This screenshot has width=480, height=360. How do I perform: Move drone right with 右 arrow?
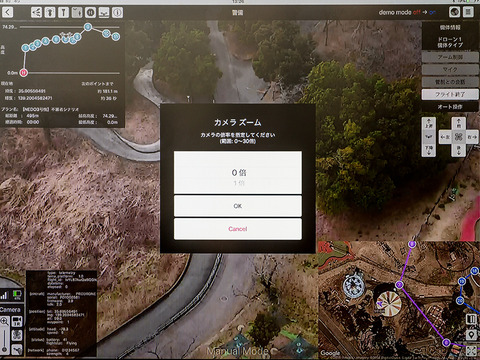pyautogui.click(x=472, y=137)
